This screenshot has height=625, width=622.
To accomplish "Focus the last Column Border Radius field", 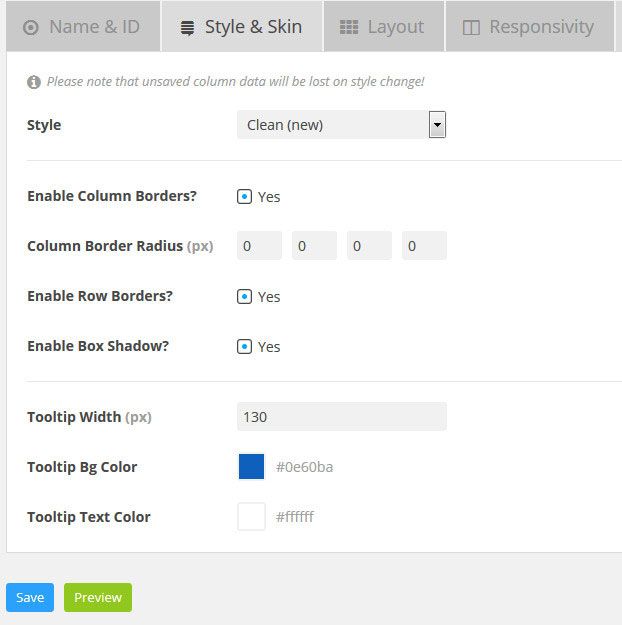I will tap(424, 246).
